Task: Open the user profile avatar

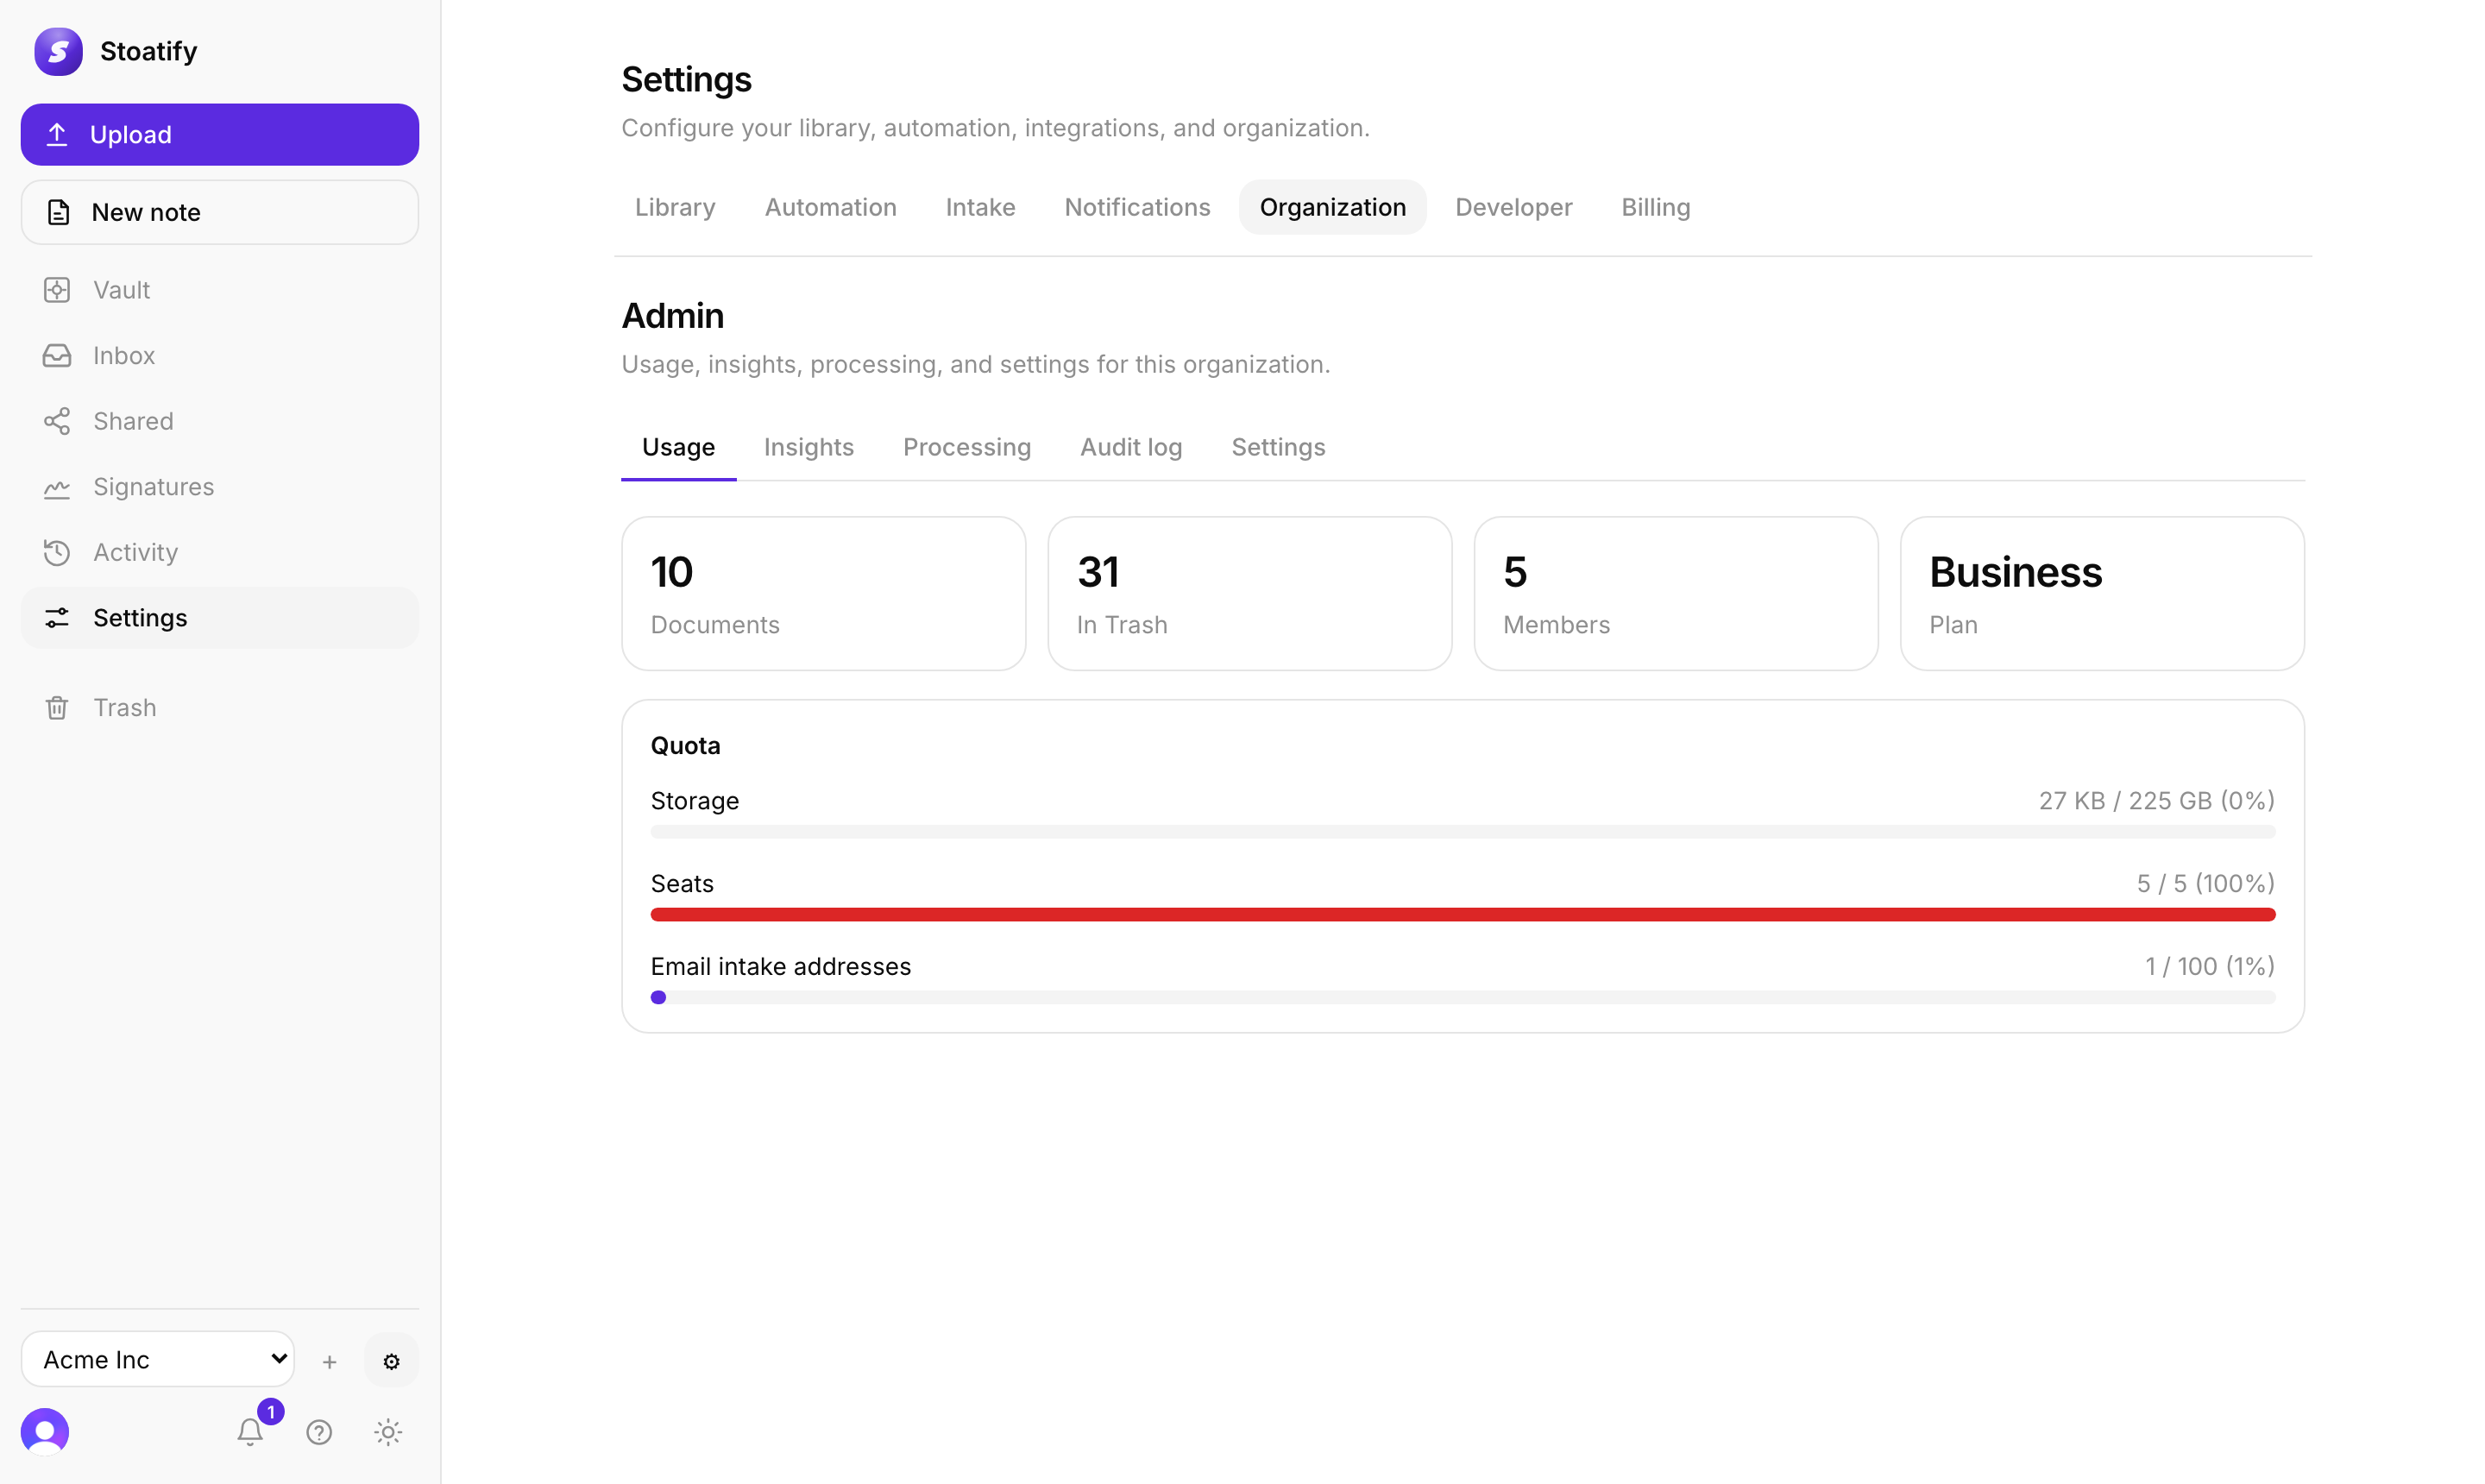Action: [x=45, y=1432]
